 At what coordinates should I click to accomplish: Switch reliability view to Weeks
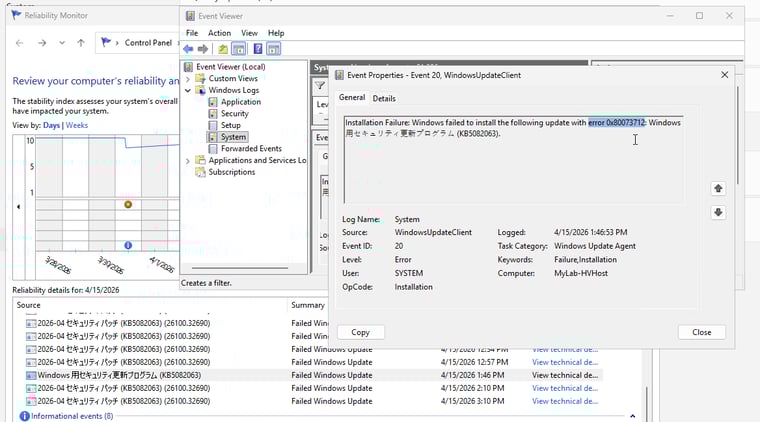coord(77,126)
